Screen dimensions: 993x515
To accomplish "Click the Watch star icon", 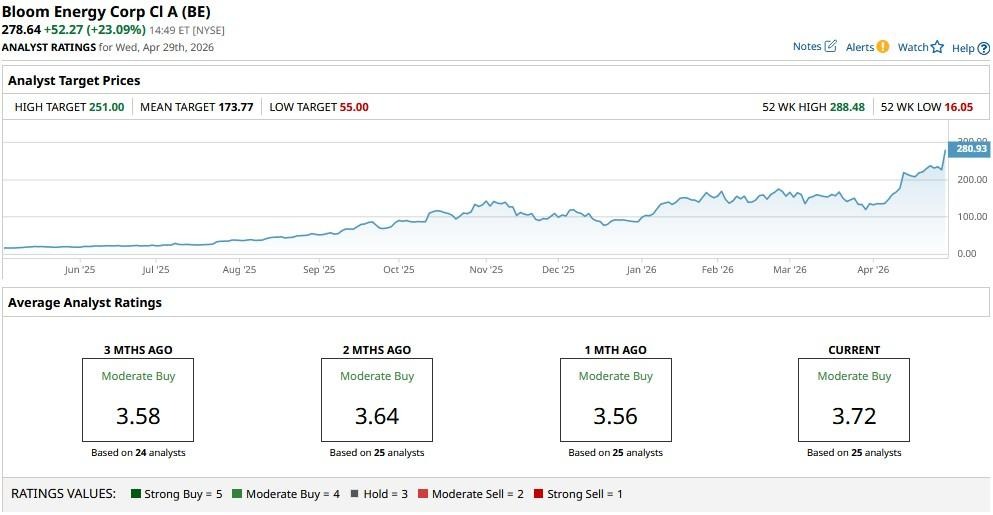I will (x=937, y=47).
